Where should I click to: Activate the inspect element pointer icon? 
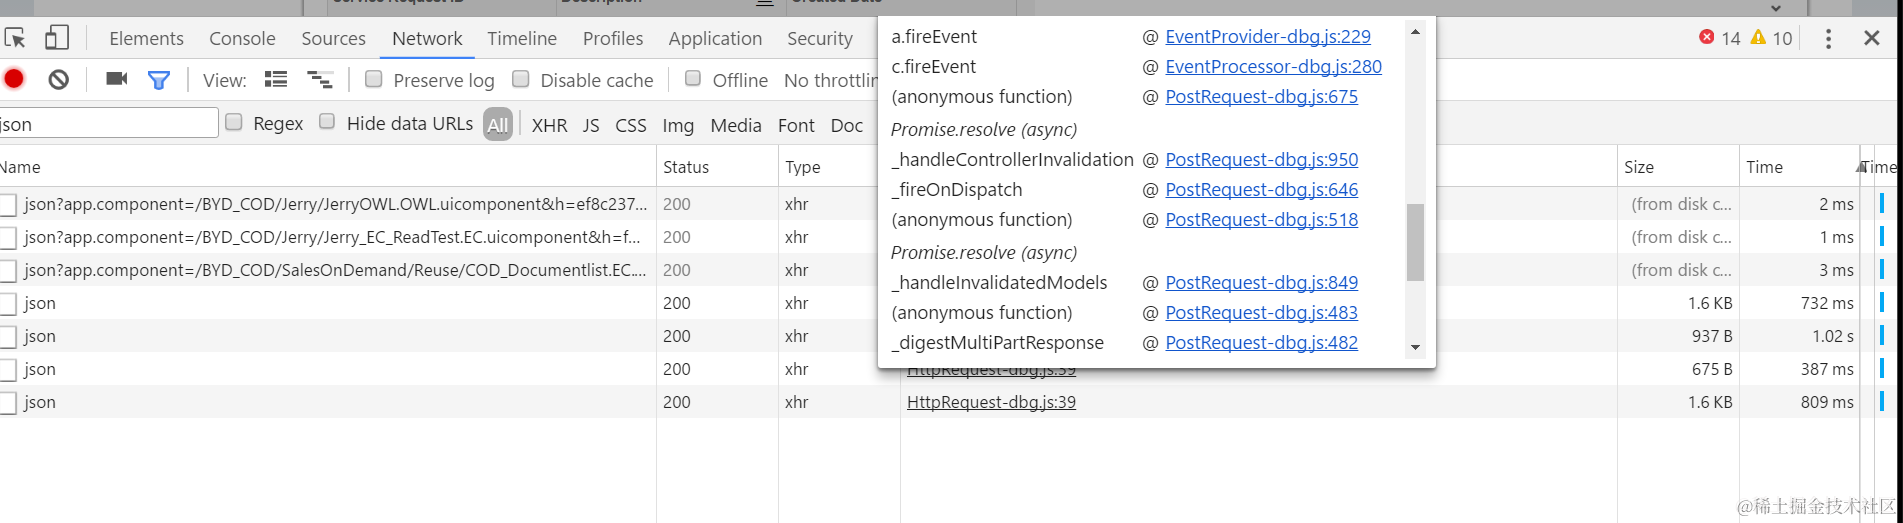[15, 38]
